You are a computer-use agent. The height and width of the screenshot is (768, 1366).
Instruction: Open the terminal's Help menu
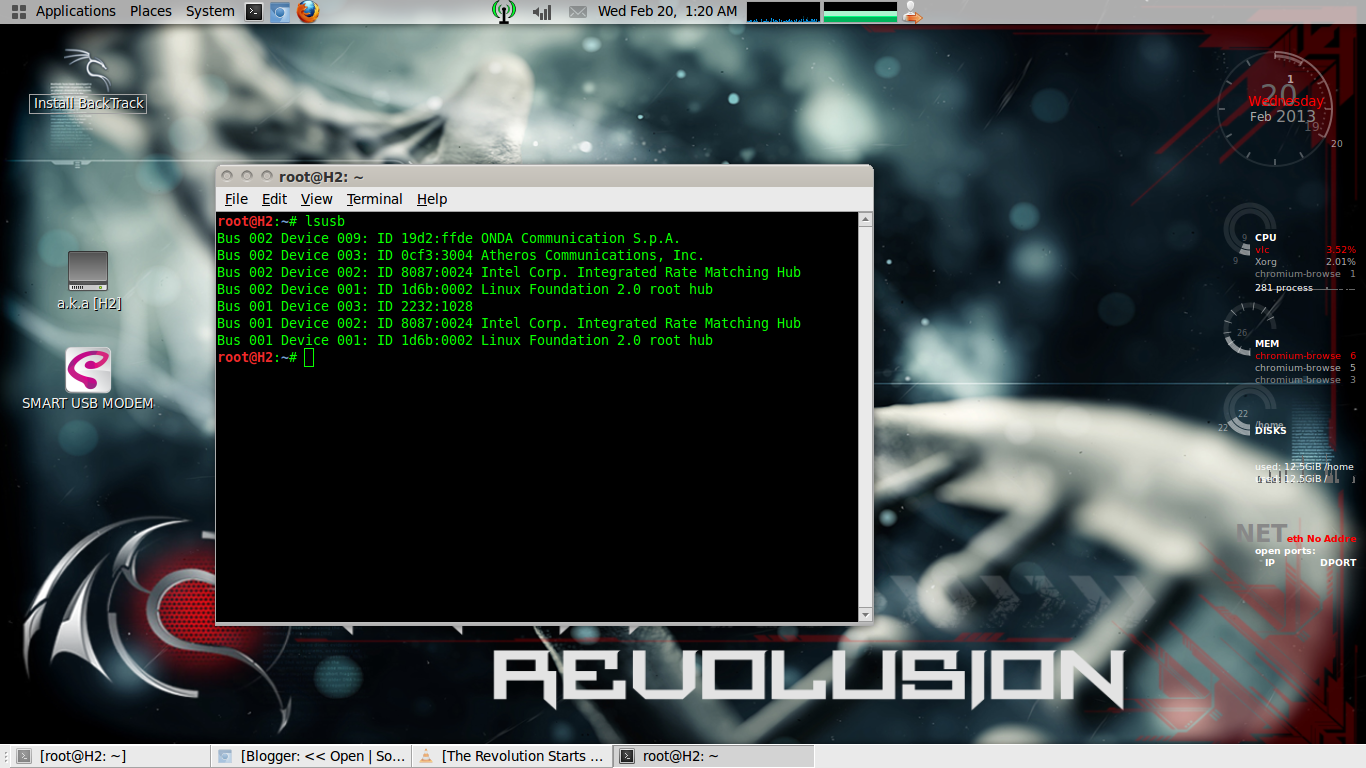tap(432, 199)
